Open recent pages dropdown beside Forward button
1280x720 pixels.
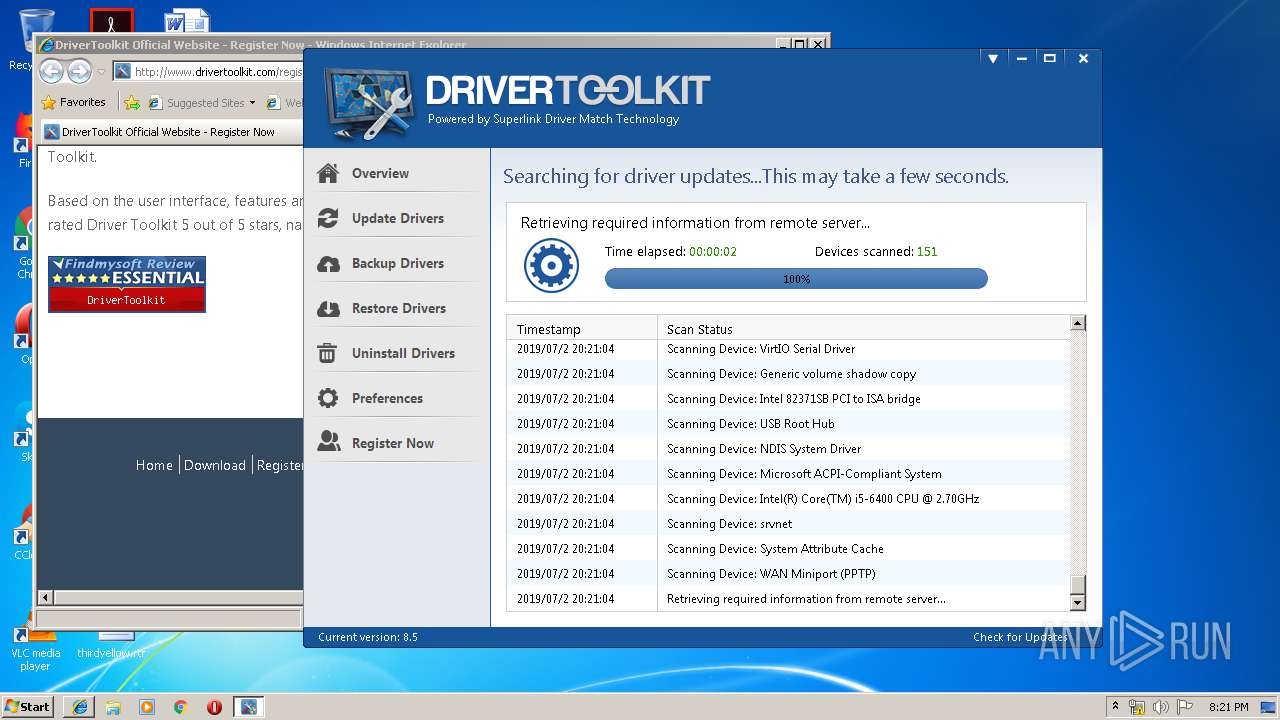(x=101, y=72)
